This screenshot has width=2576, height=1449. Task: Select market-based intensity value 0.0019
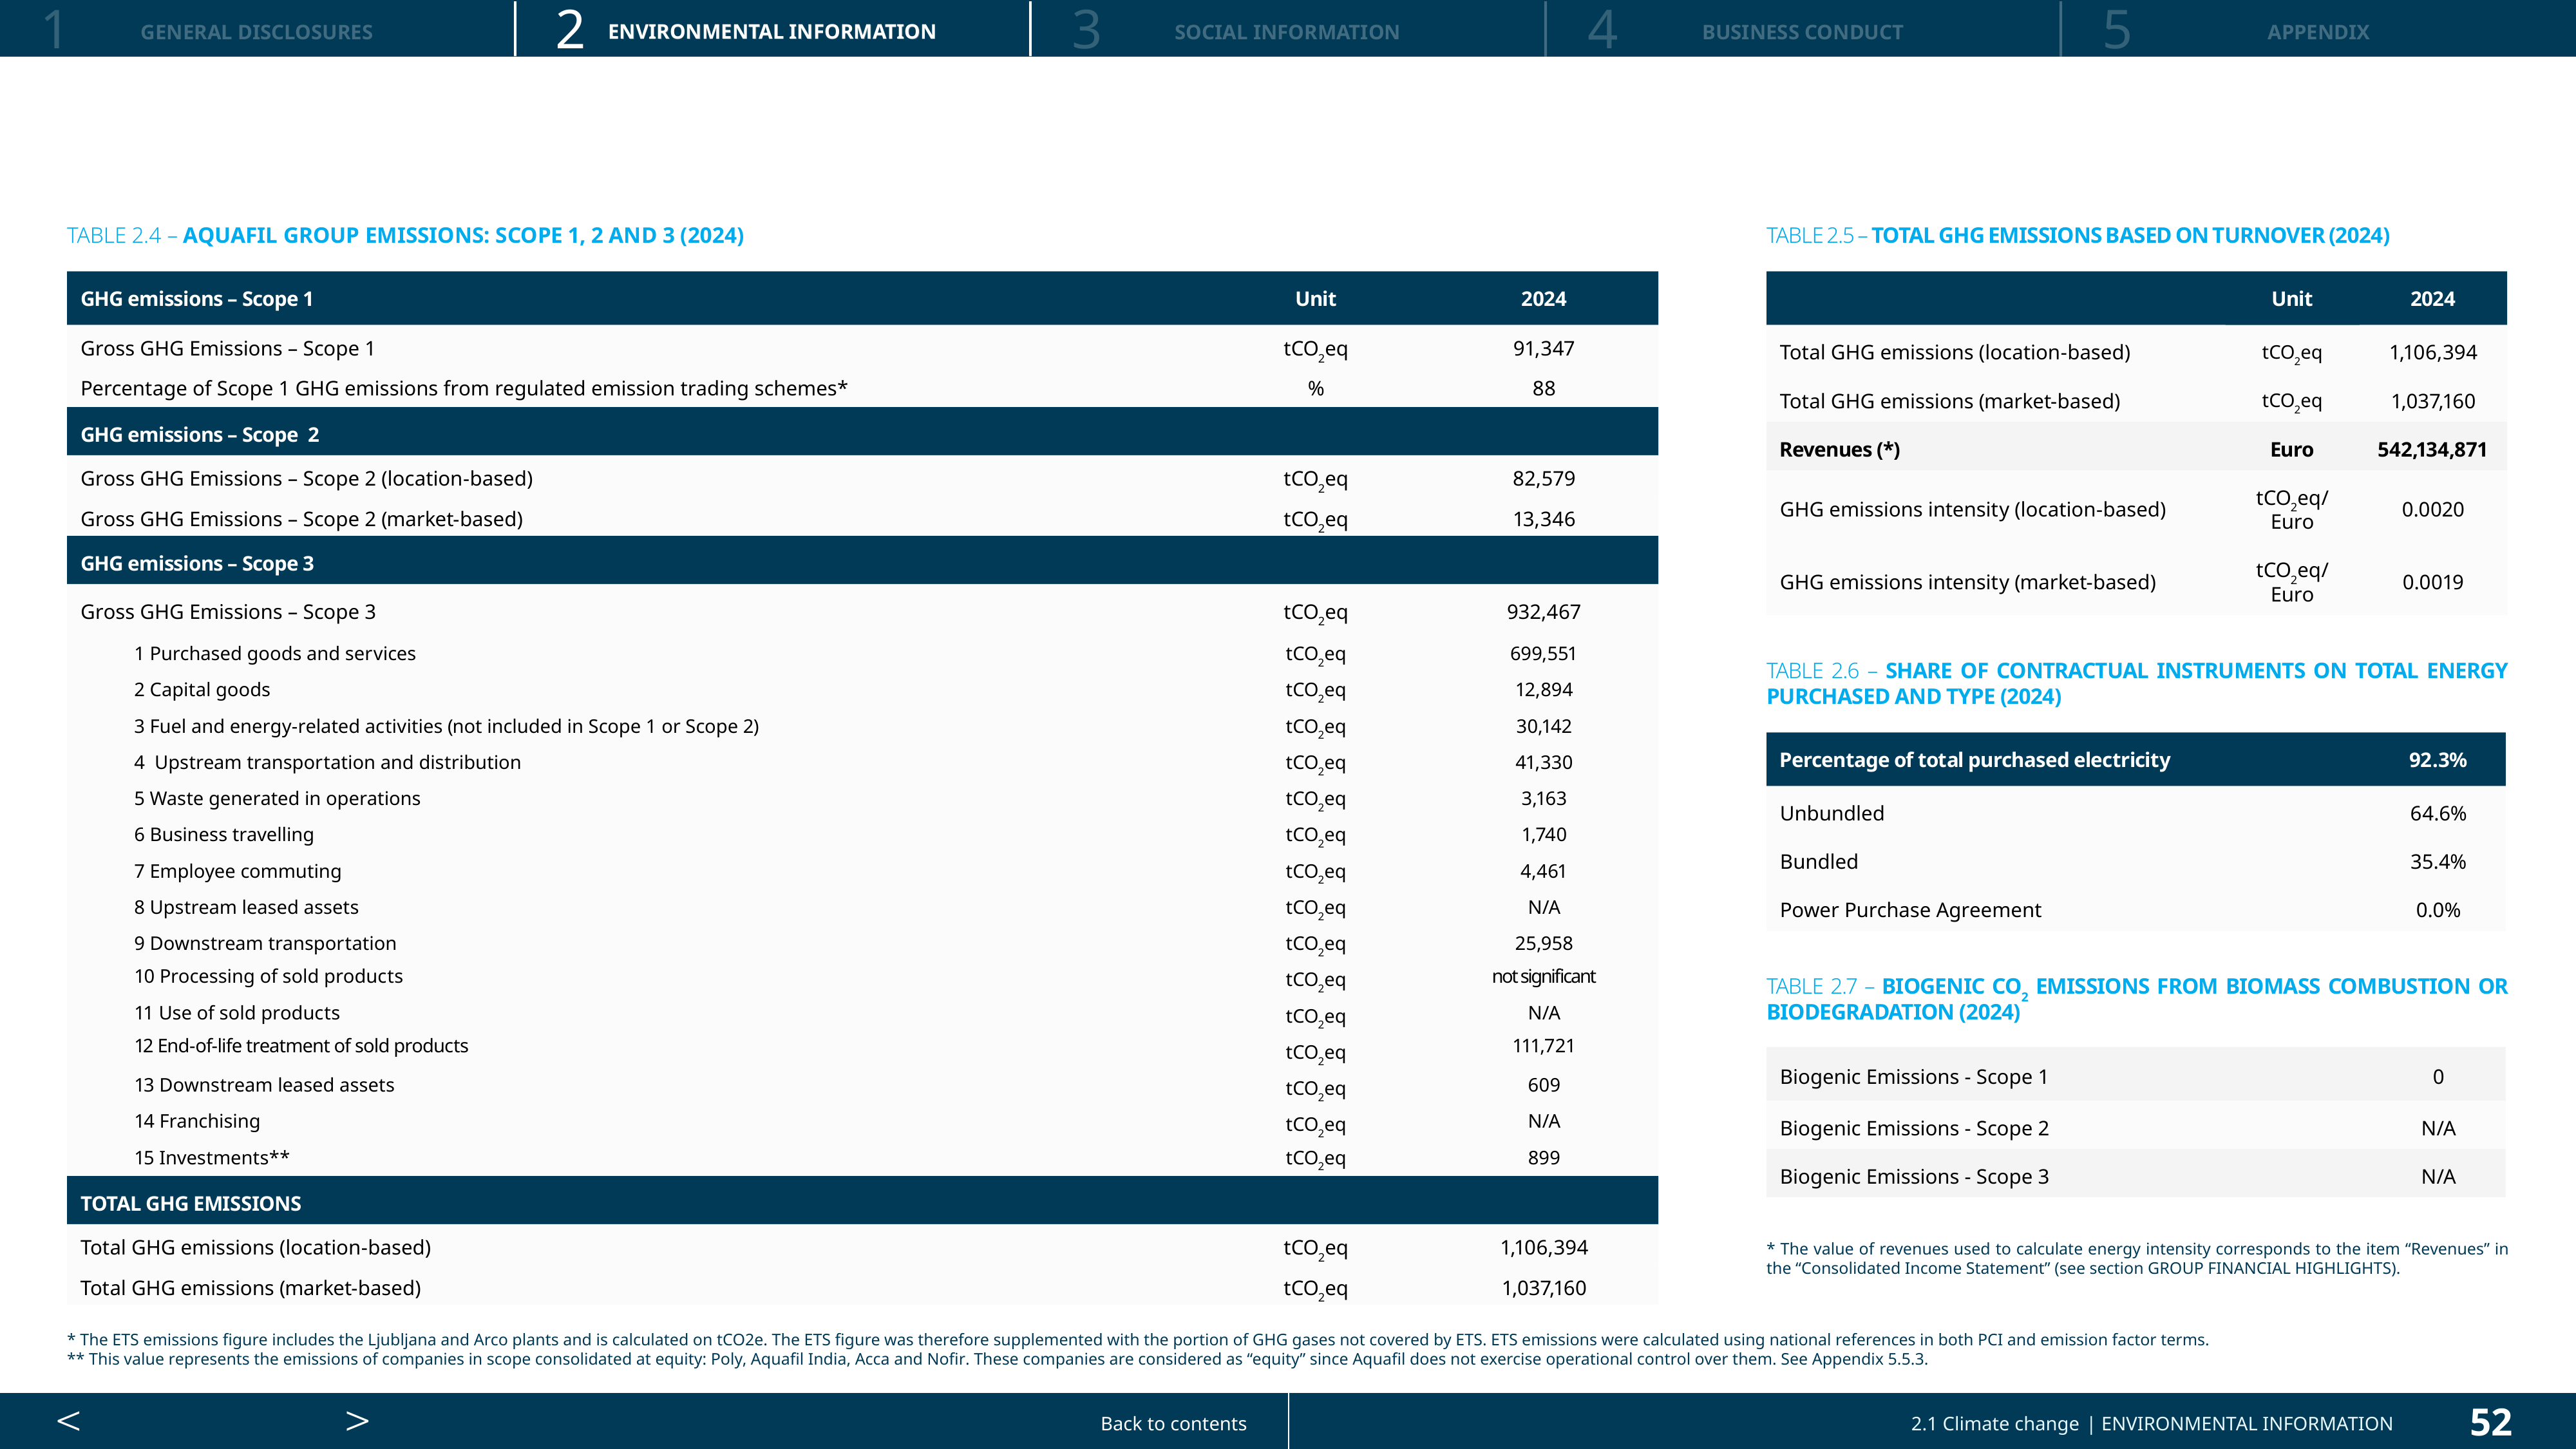2432,582
